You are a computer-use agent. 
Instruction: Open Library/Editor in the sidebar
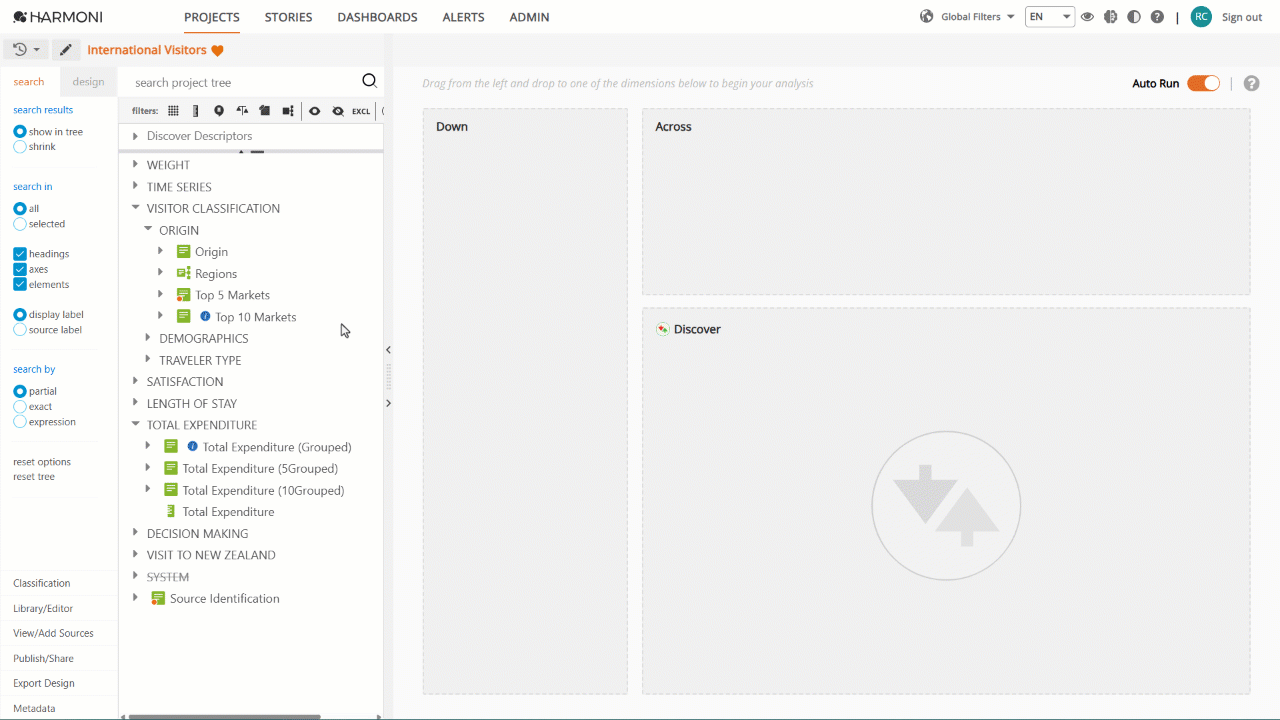coord(43,608)
